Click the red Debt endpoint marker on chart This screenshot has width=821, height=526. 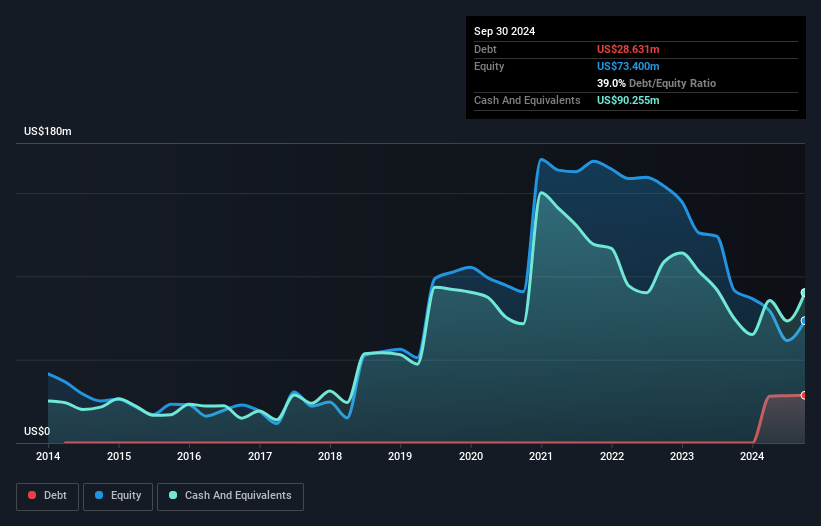804,395
